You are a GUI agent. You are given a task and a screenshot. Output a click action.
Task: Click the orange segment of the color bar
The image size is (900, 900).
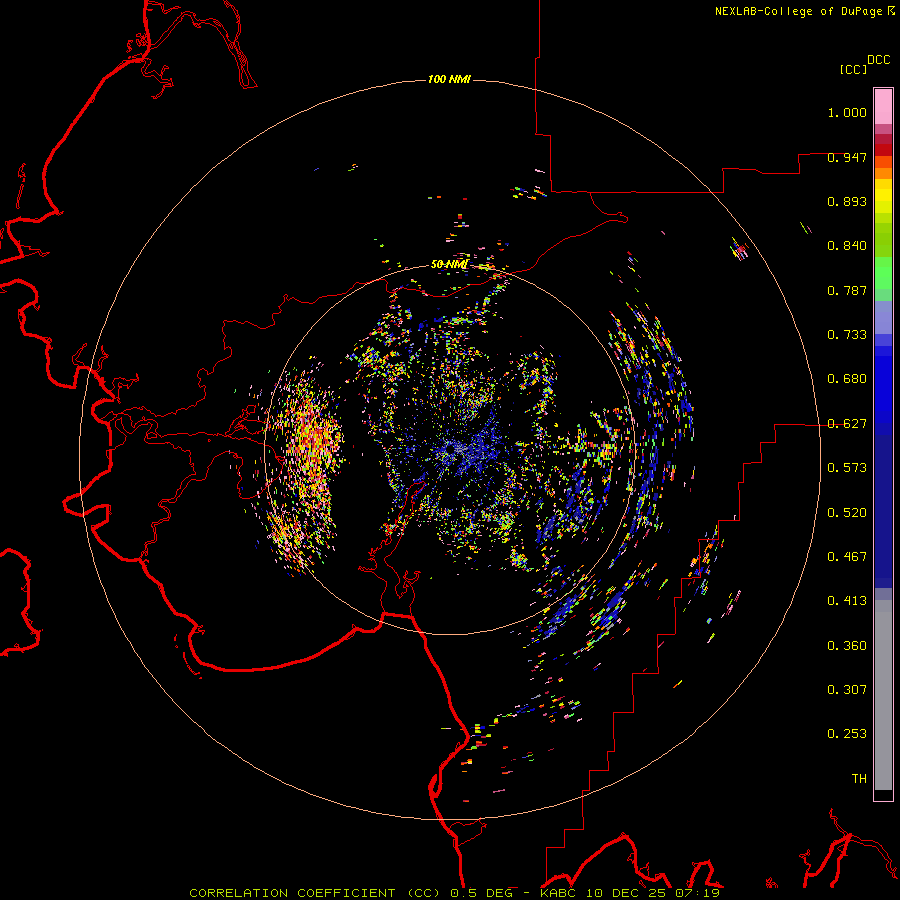click(883, 168)
